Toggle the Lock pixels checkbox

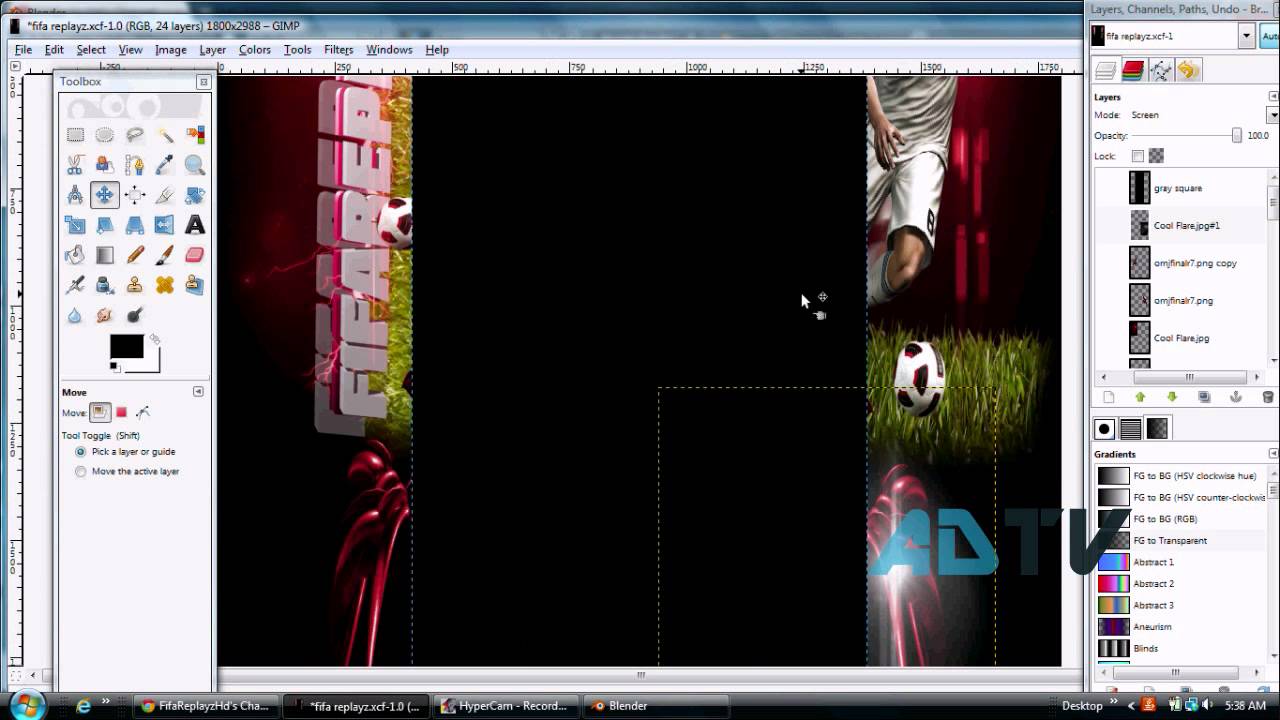(1137, 156)
